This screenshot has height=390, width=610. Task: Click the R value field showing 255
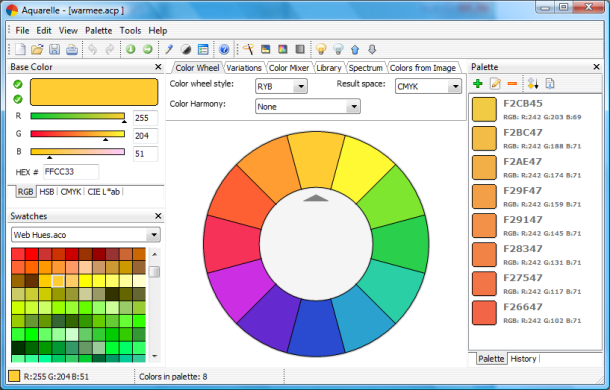point(145,118)
